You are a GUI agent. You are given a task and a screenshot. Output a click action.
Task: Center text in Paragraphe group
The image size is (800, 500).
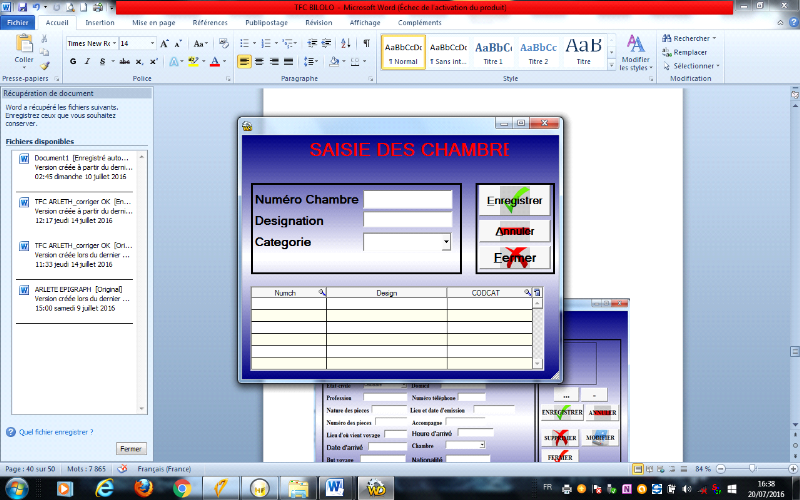click(259, 62)
